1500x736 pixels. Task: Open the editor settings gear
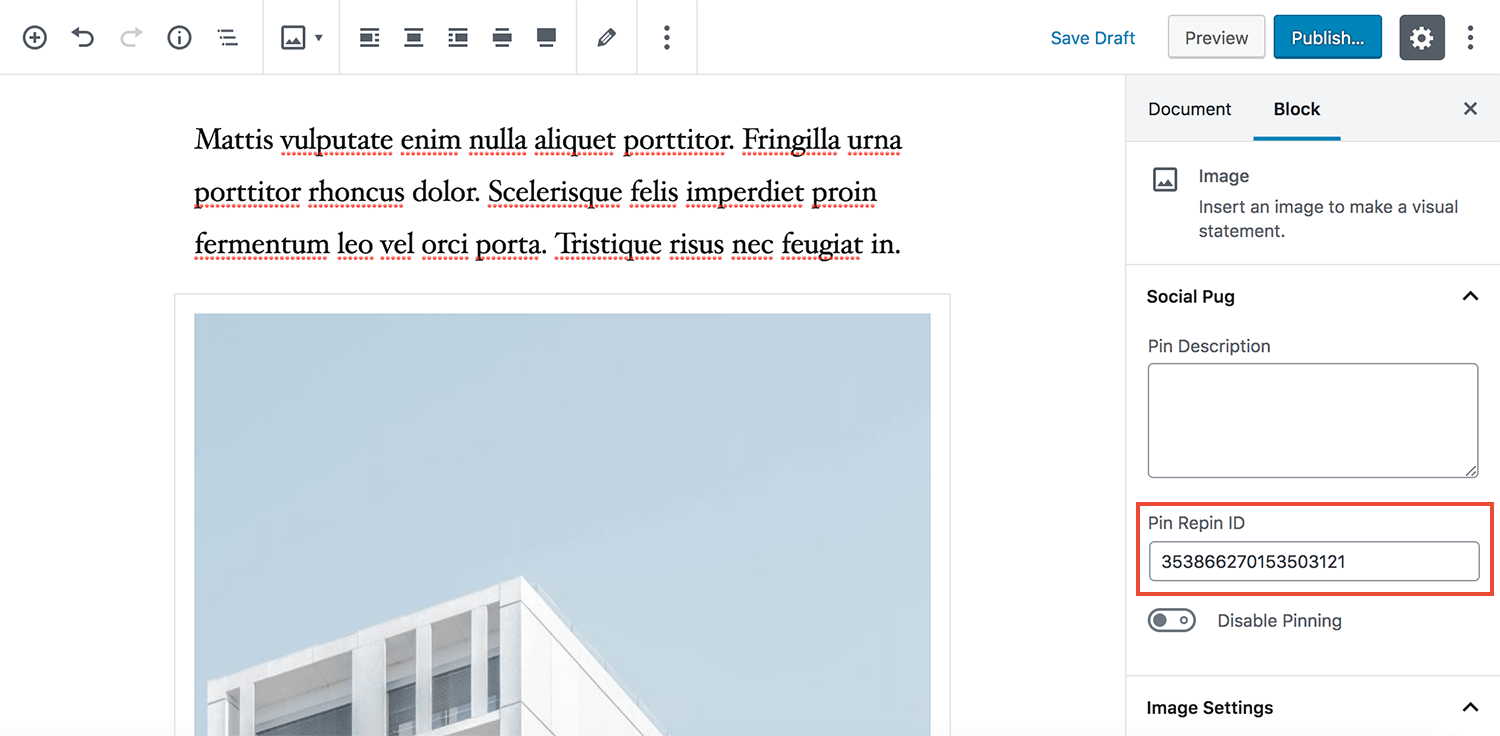pos(1421,37)
